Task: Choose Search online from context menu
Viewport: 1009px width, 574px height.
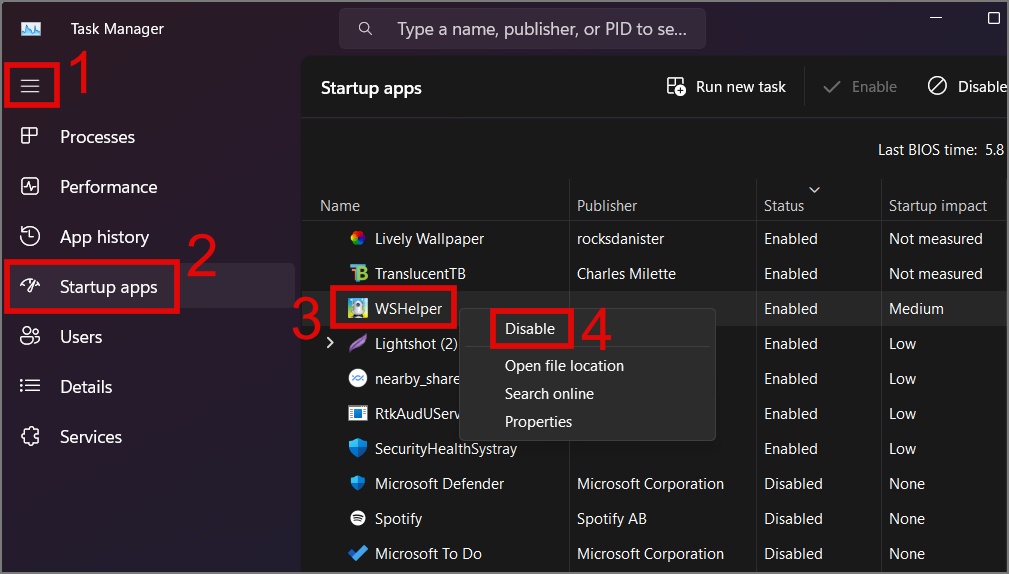Action: (549, 394)
